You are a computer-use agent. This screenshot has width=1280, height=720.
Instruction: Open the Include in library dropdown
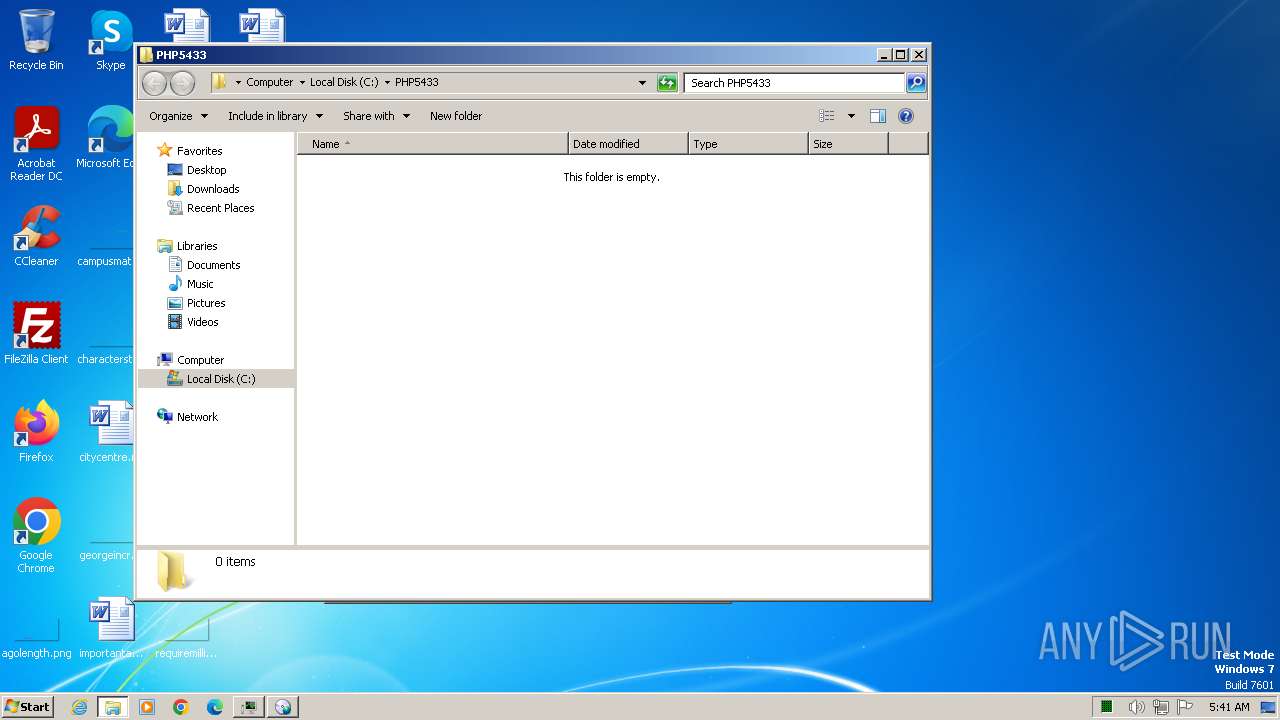pos(275,116)
